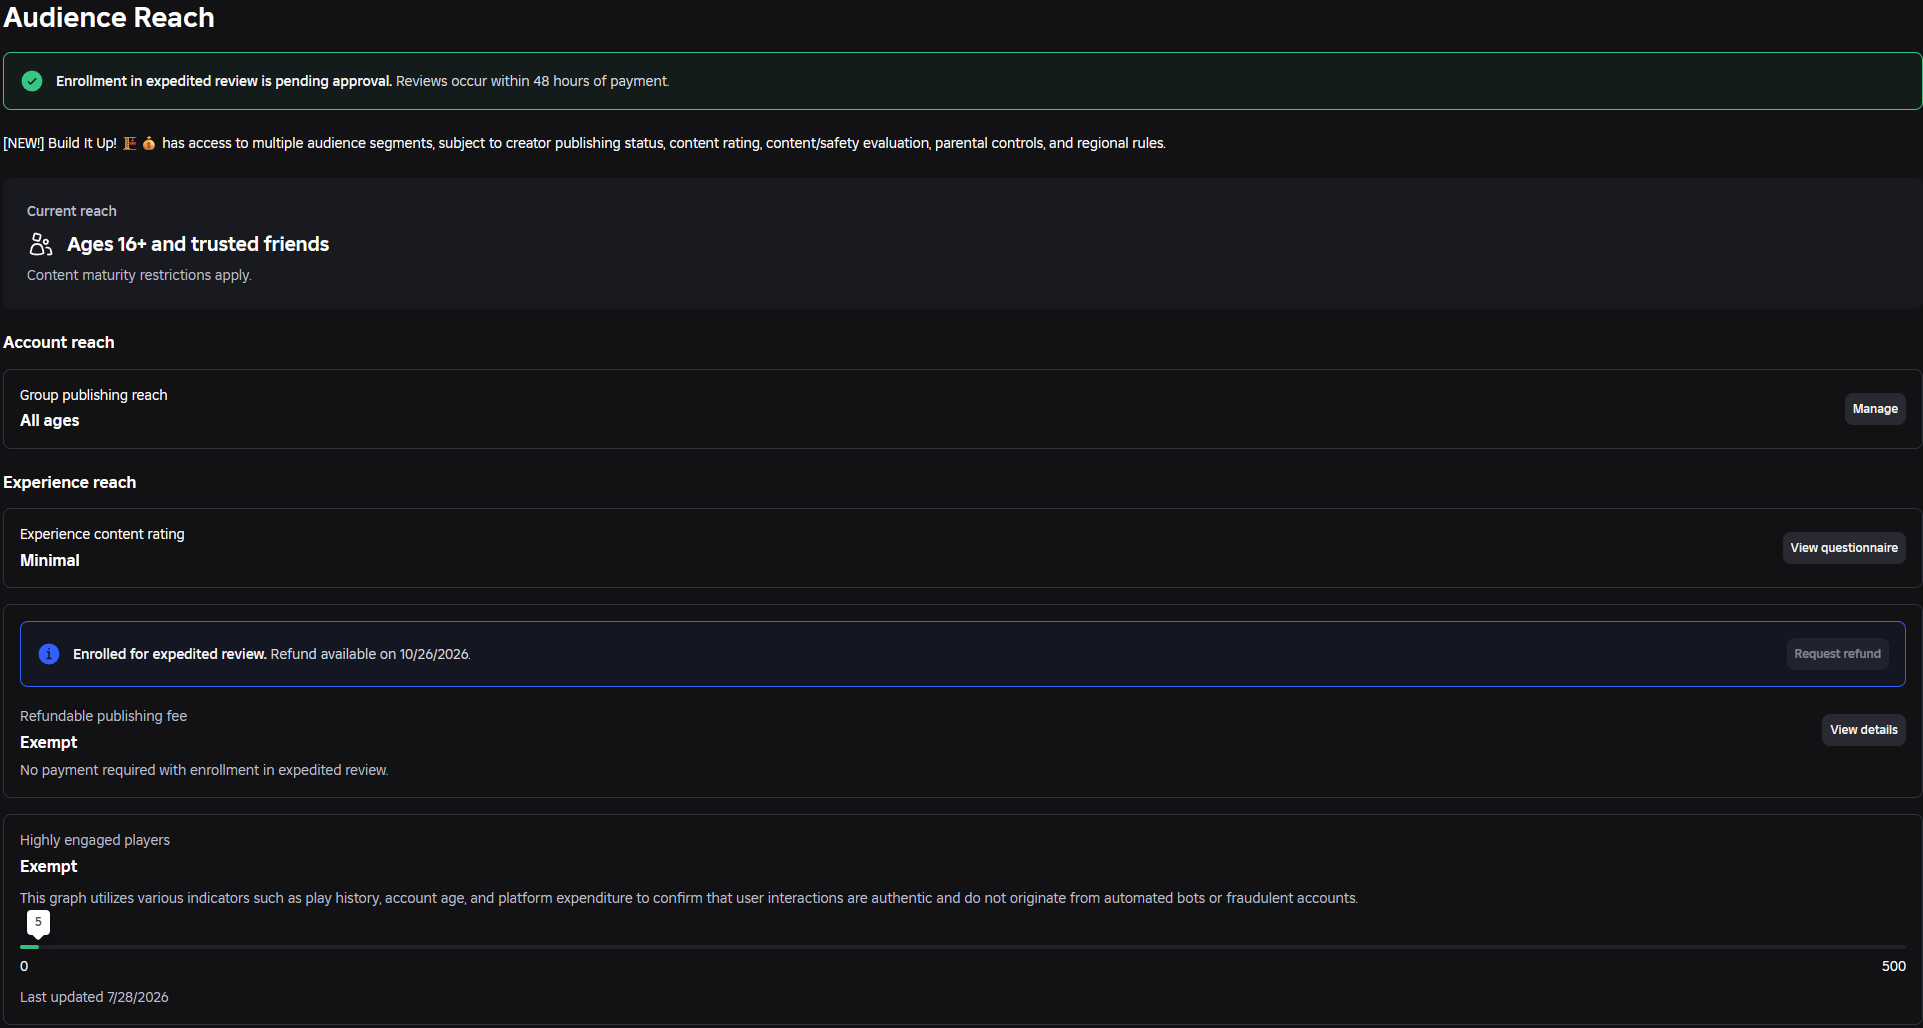Click the Audience Reach page heading
The width and height of the screenshot is (1923, 1028).
click(109, 17)
